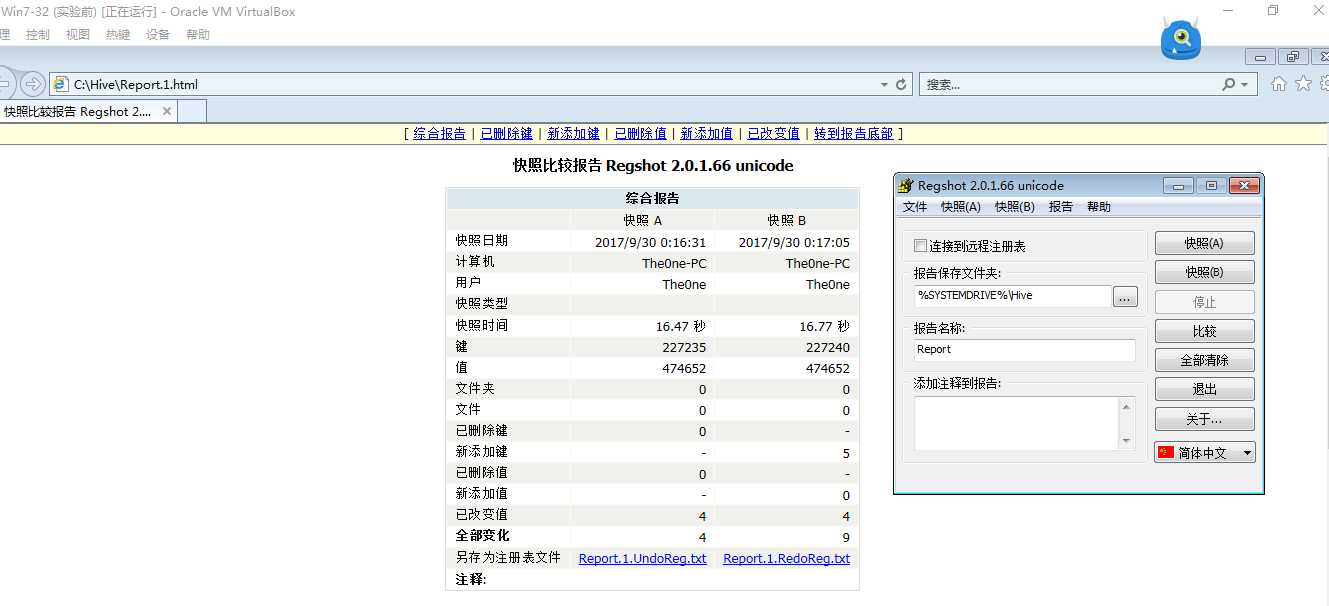Screen dimensions: 1329x606
Task: Open the Report.1.RedoReg.txt link
Action: (786, 559)
